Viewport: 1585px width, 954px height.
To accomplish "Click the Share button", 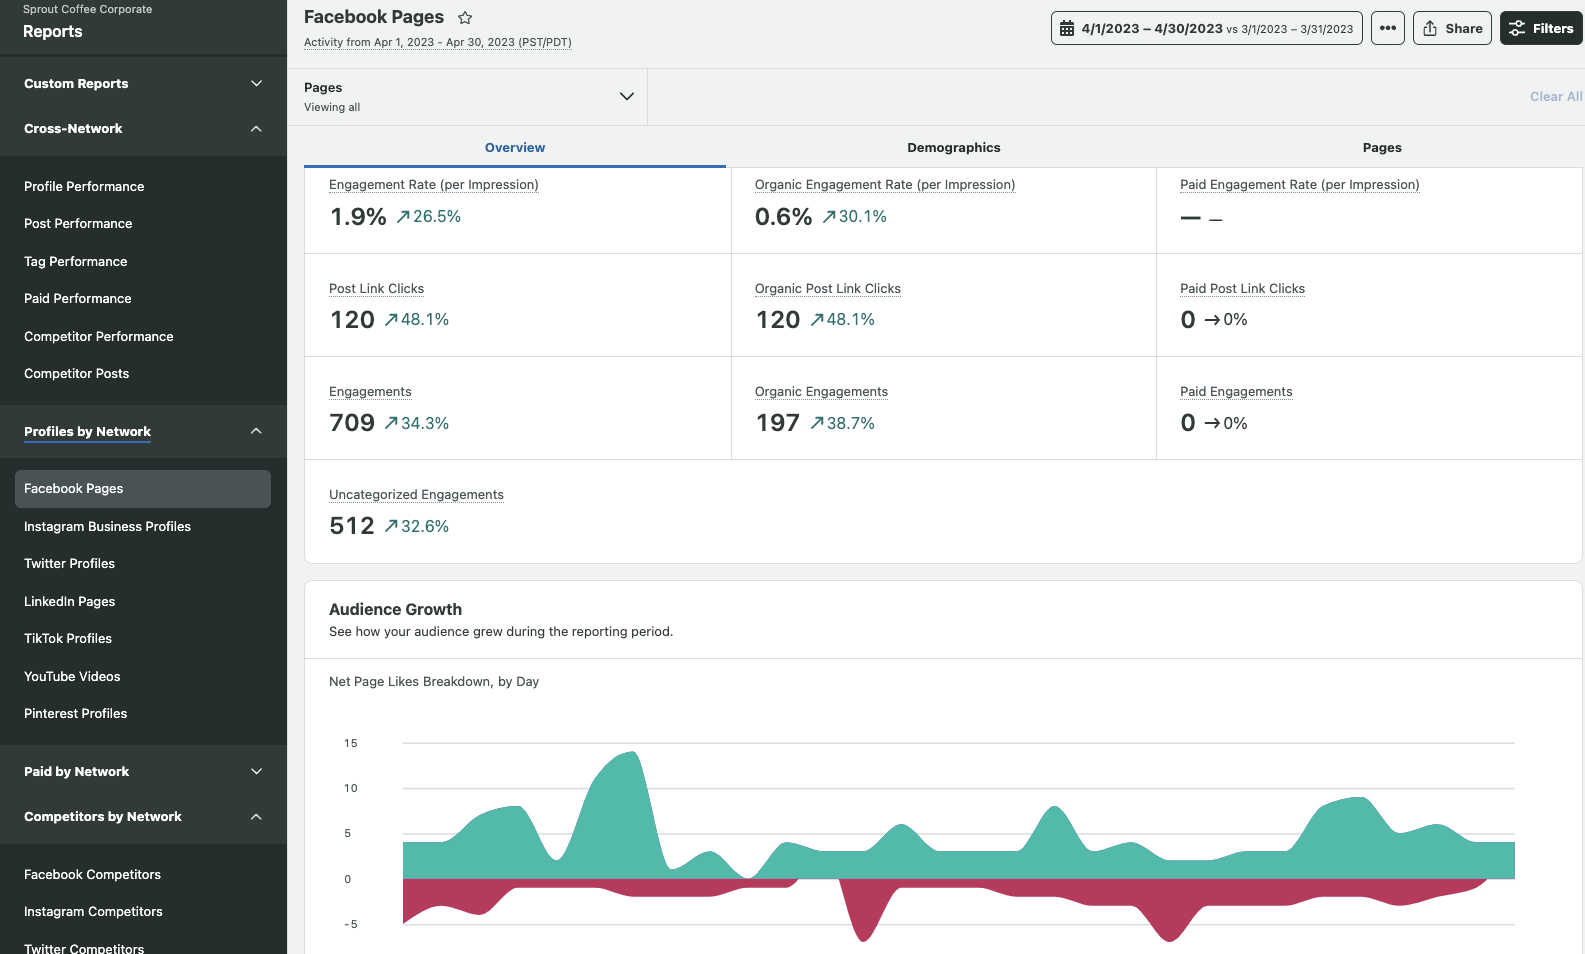I will [1451, 28].
